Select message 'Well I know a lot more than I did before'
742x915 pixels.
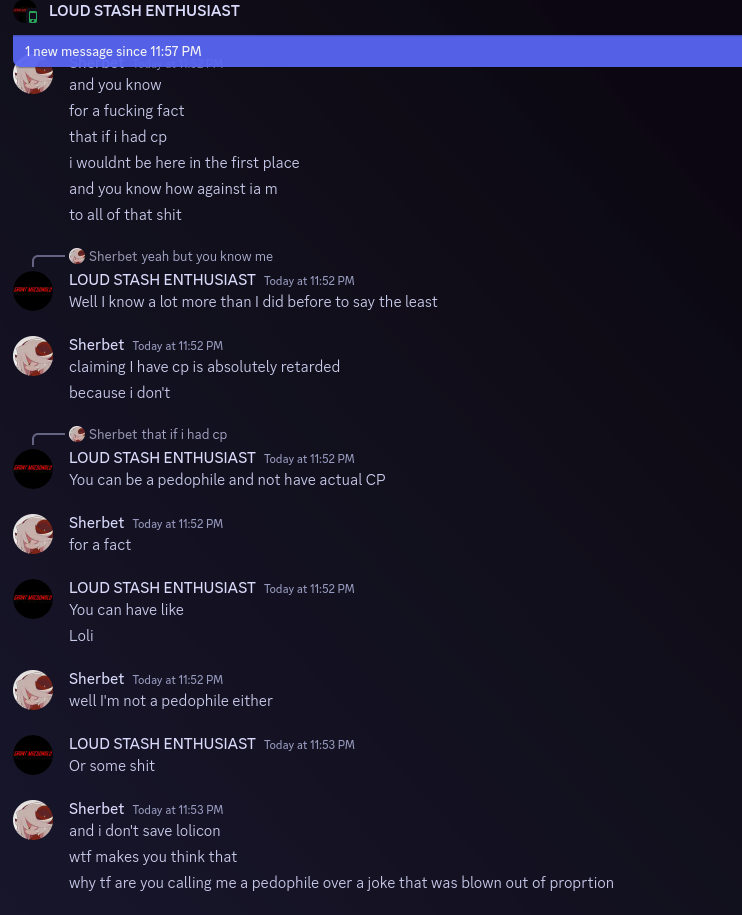(x=253, y=302)
